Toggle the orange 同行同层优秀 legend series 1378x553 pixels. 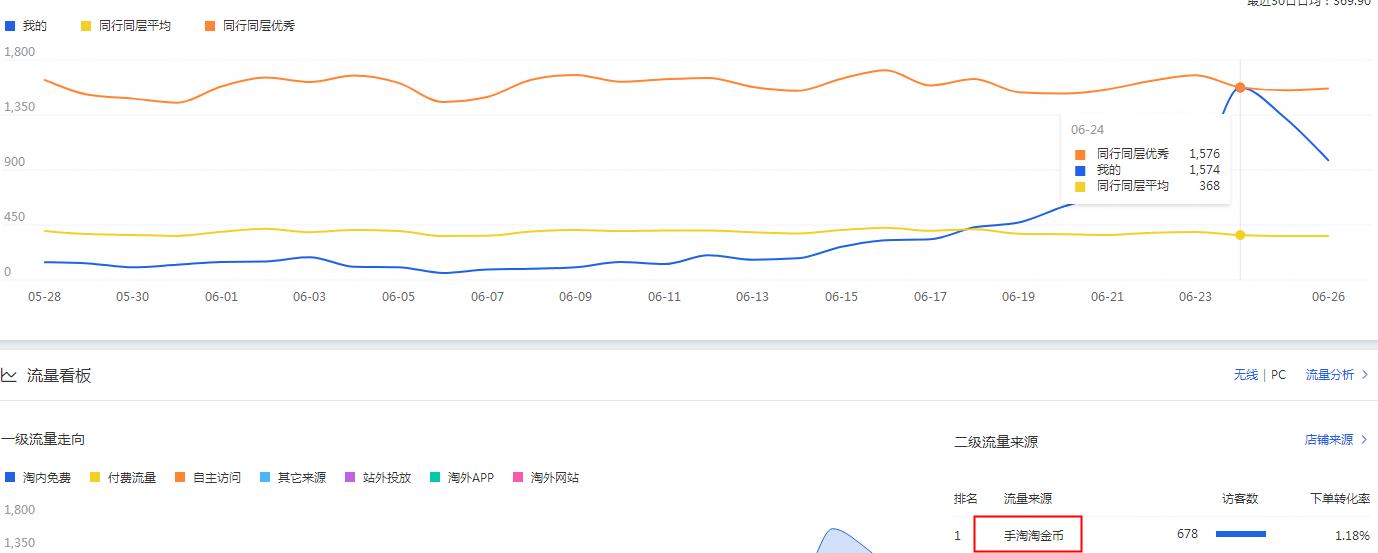[x=250, y=26]
